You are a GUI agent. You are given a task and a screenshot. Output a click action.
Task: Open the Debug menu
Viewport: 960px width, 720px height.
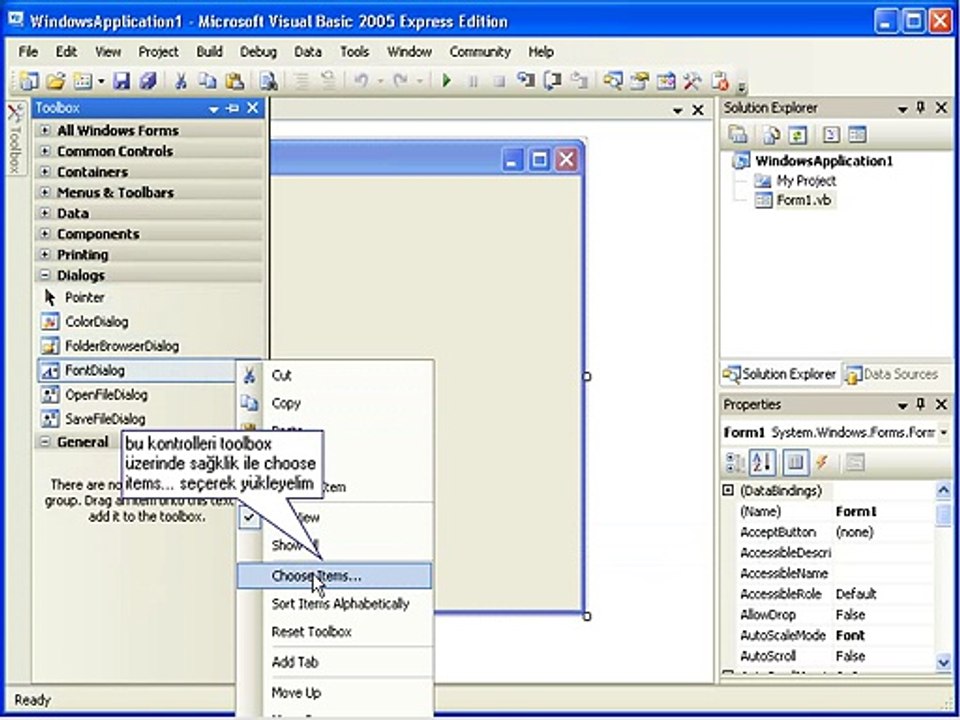(x=258, y=52)
